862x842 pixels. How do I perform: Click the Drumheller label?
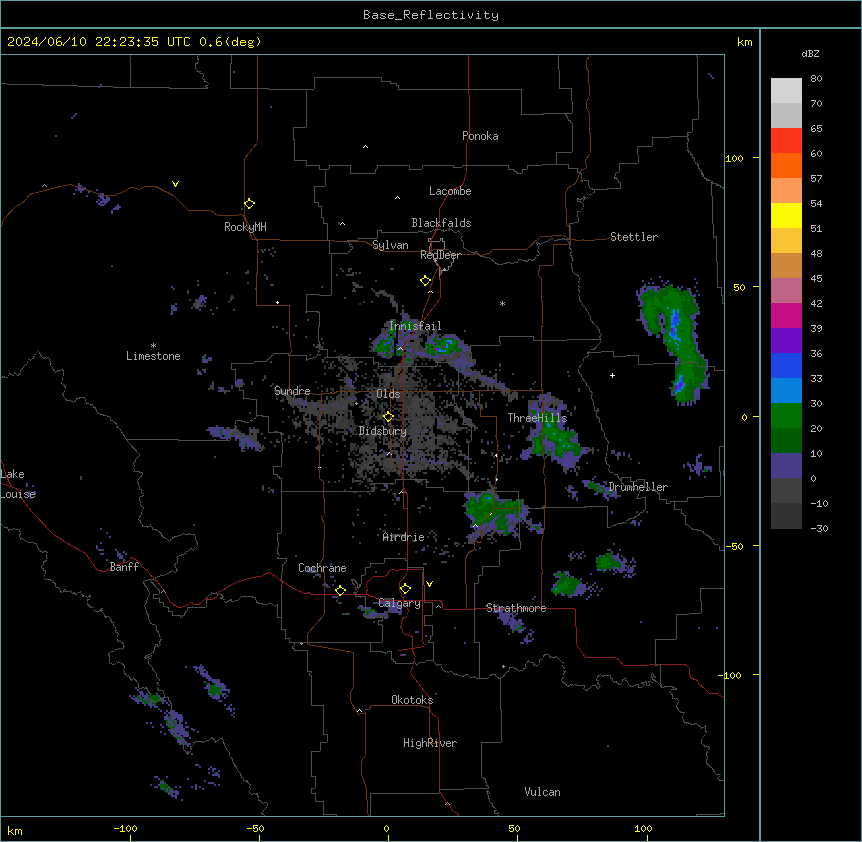(638, 487)
